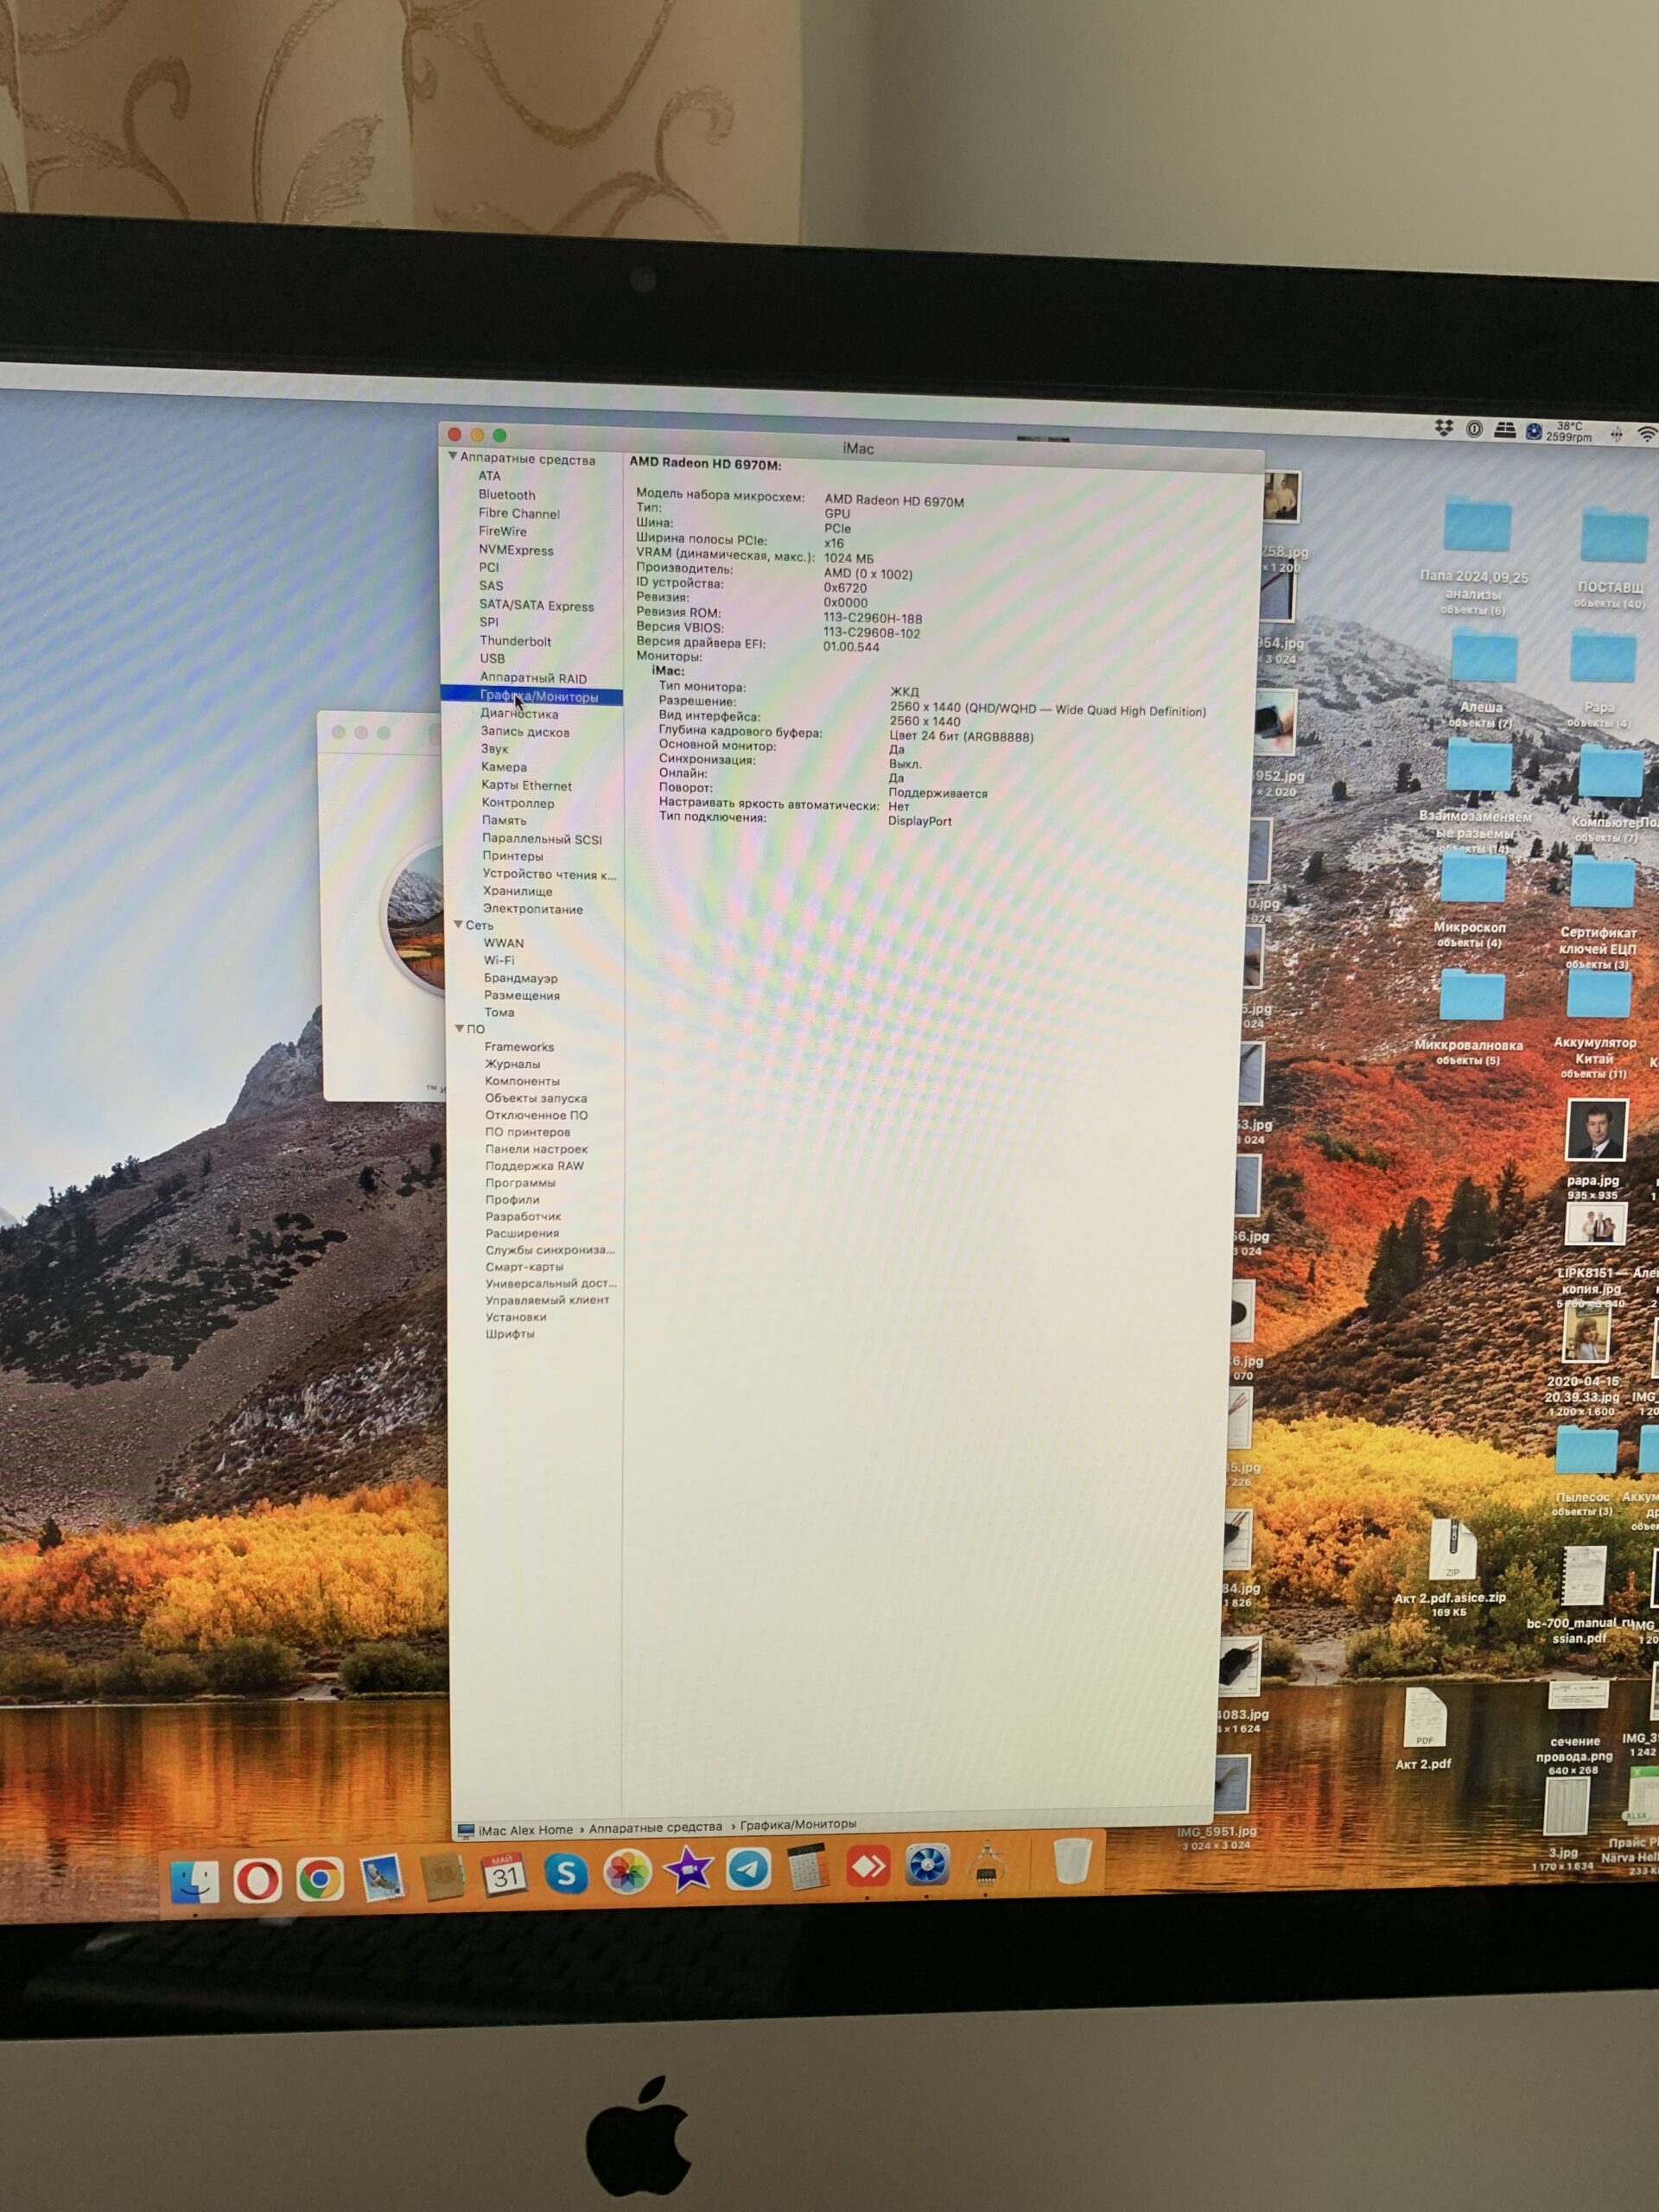Click the DisplayPort connection type value

coord(920,821)
